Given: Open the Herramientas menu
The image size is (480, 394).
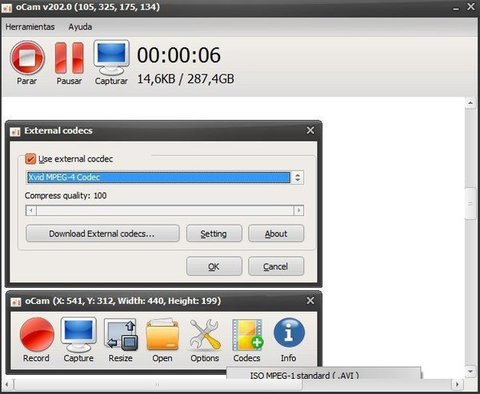Looking at the screenshot, I should coord(30,27).
